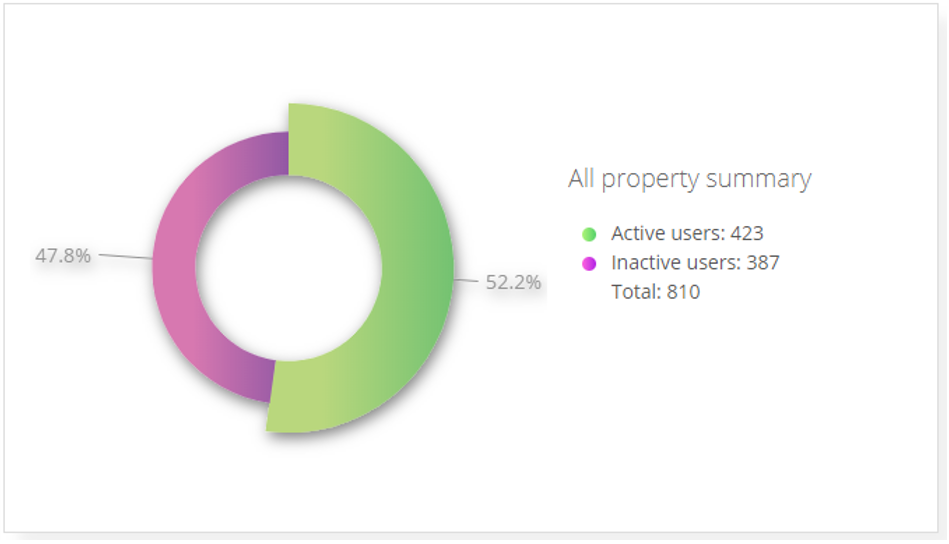Screen dimensions: 949x544
Task: Click the number 423 in the legend
Action: 747,233
